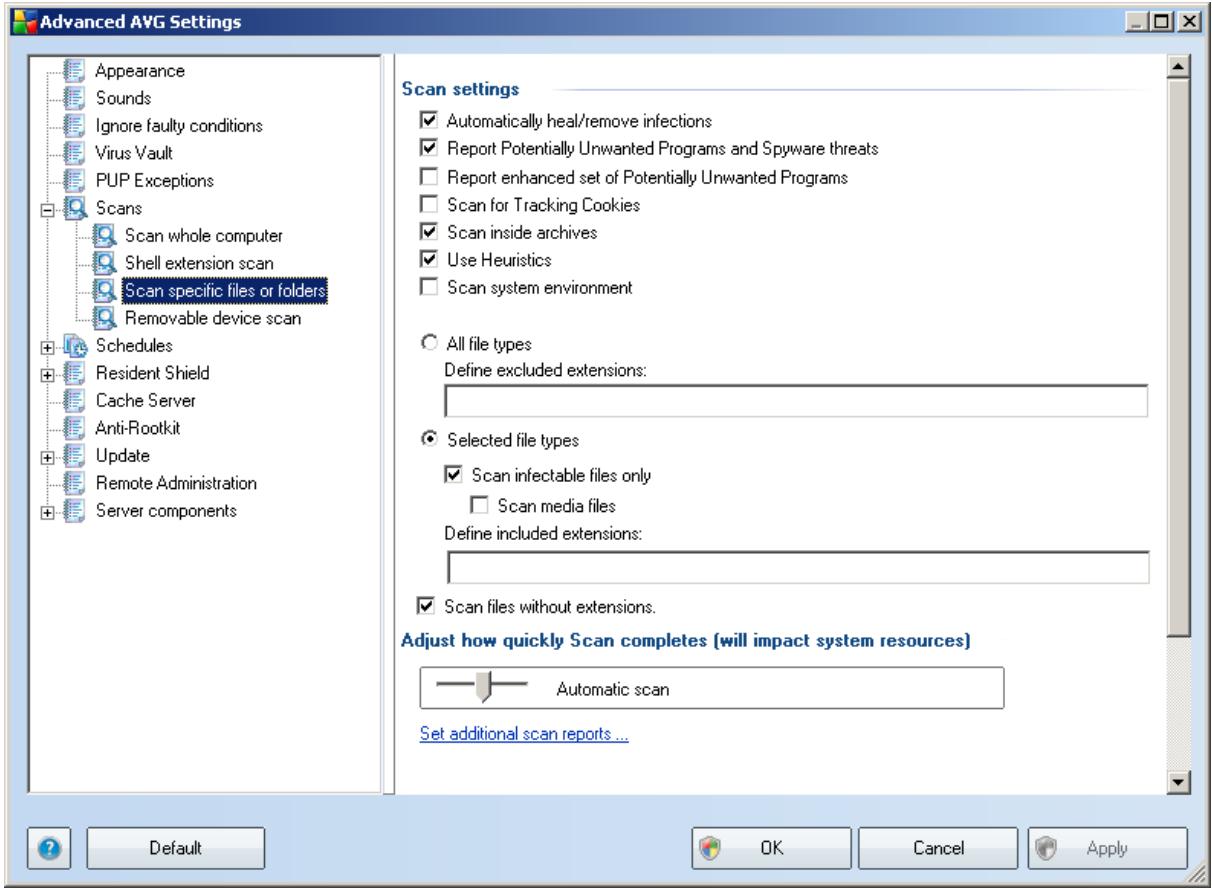
Task: Collapse the Scans tree node
Action: click(45, 209)
